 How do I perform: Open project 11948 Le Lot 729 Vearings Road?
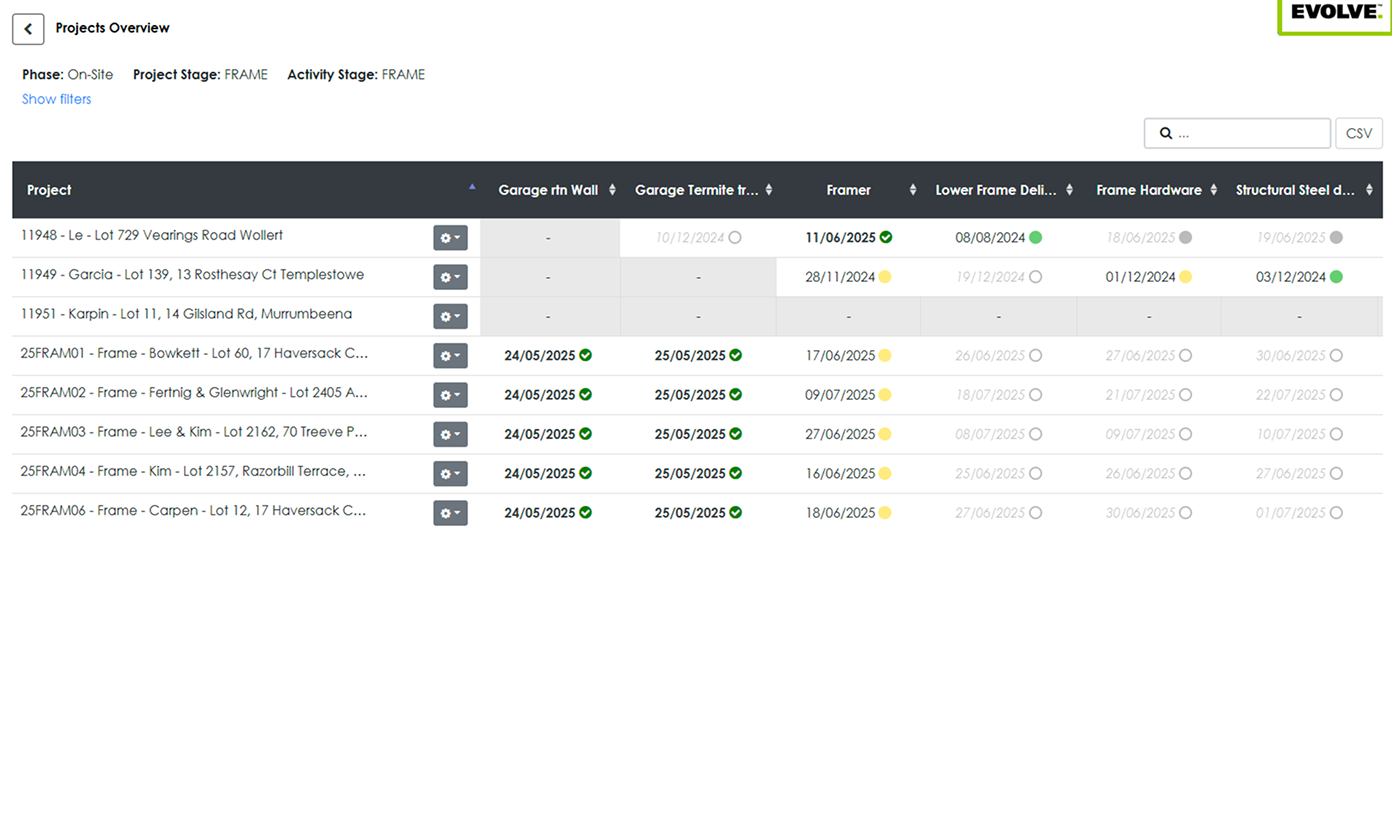(x=152, y=235)
